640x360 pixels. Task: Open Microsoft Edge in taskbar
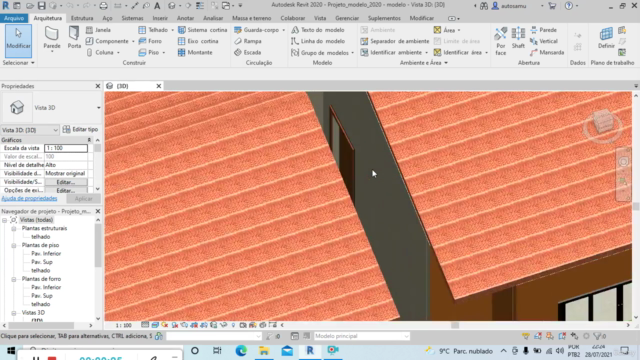click(x=241, y=351)
